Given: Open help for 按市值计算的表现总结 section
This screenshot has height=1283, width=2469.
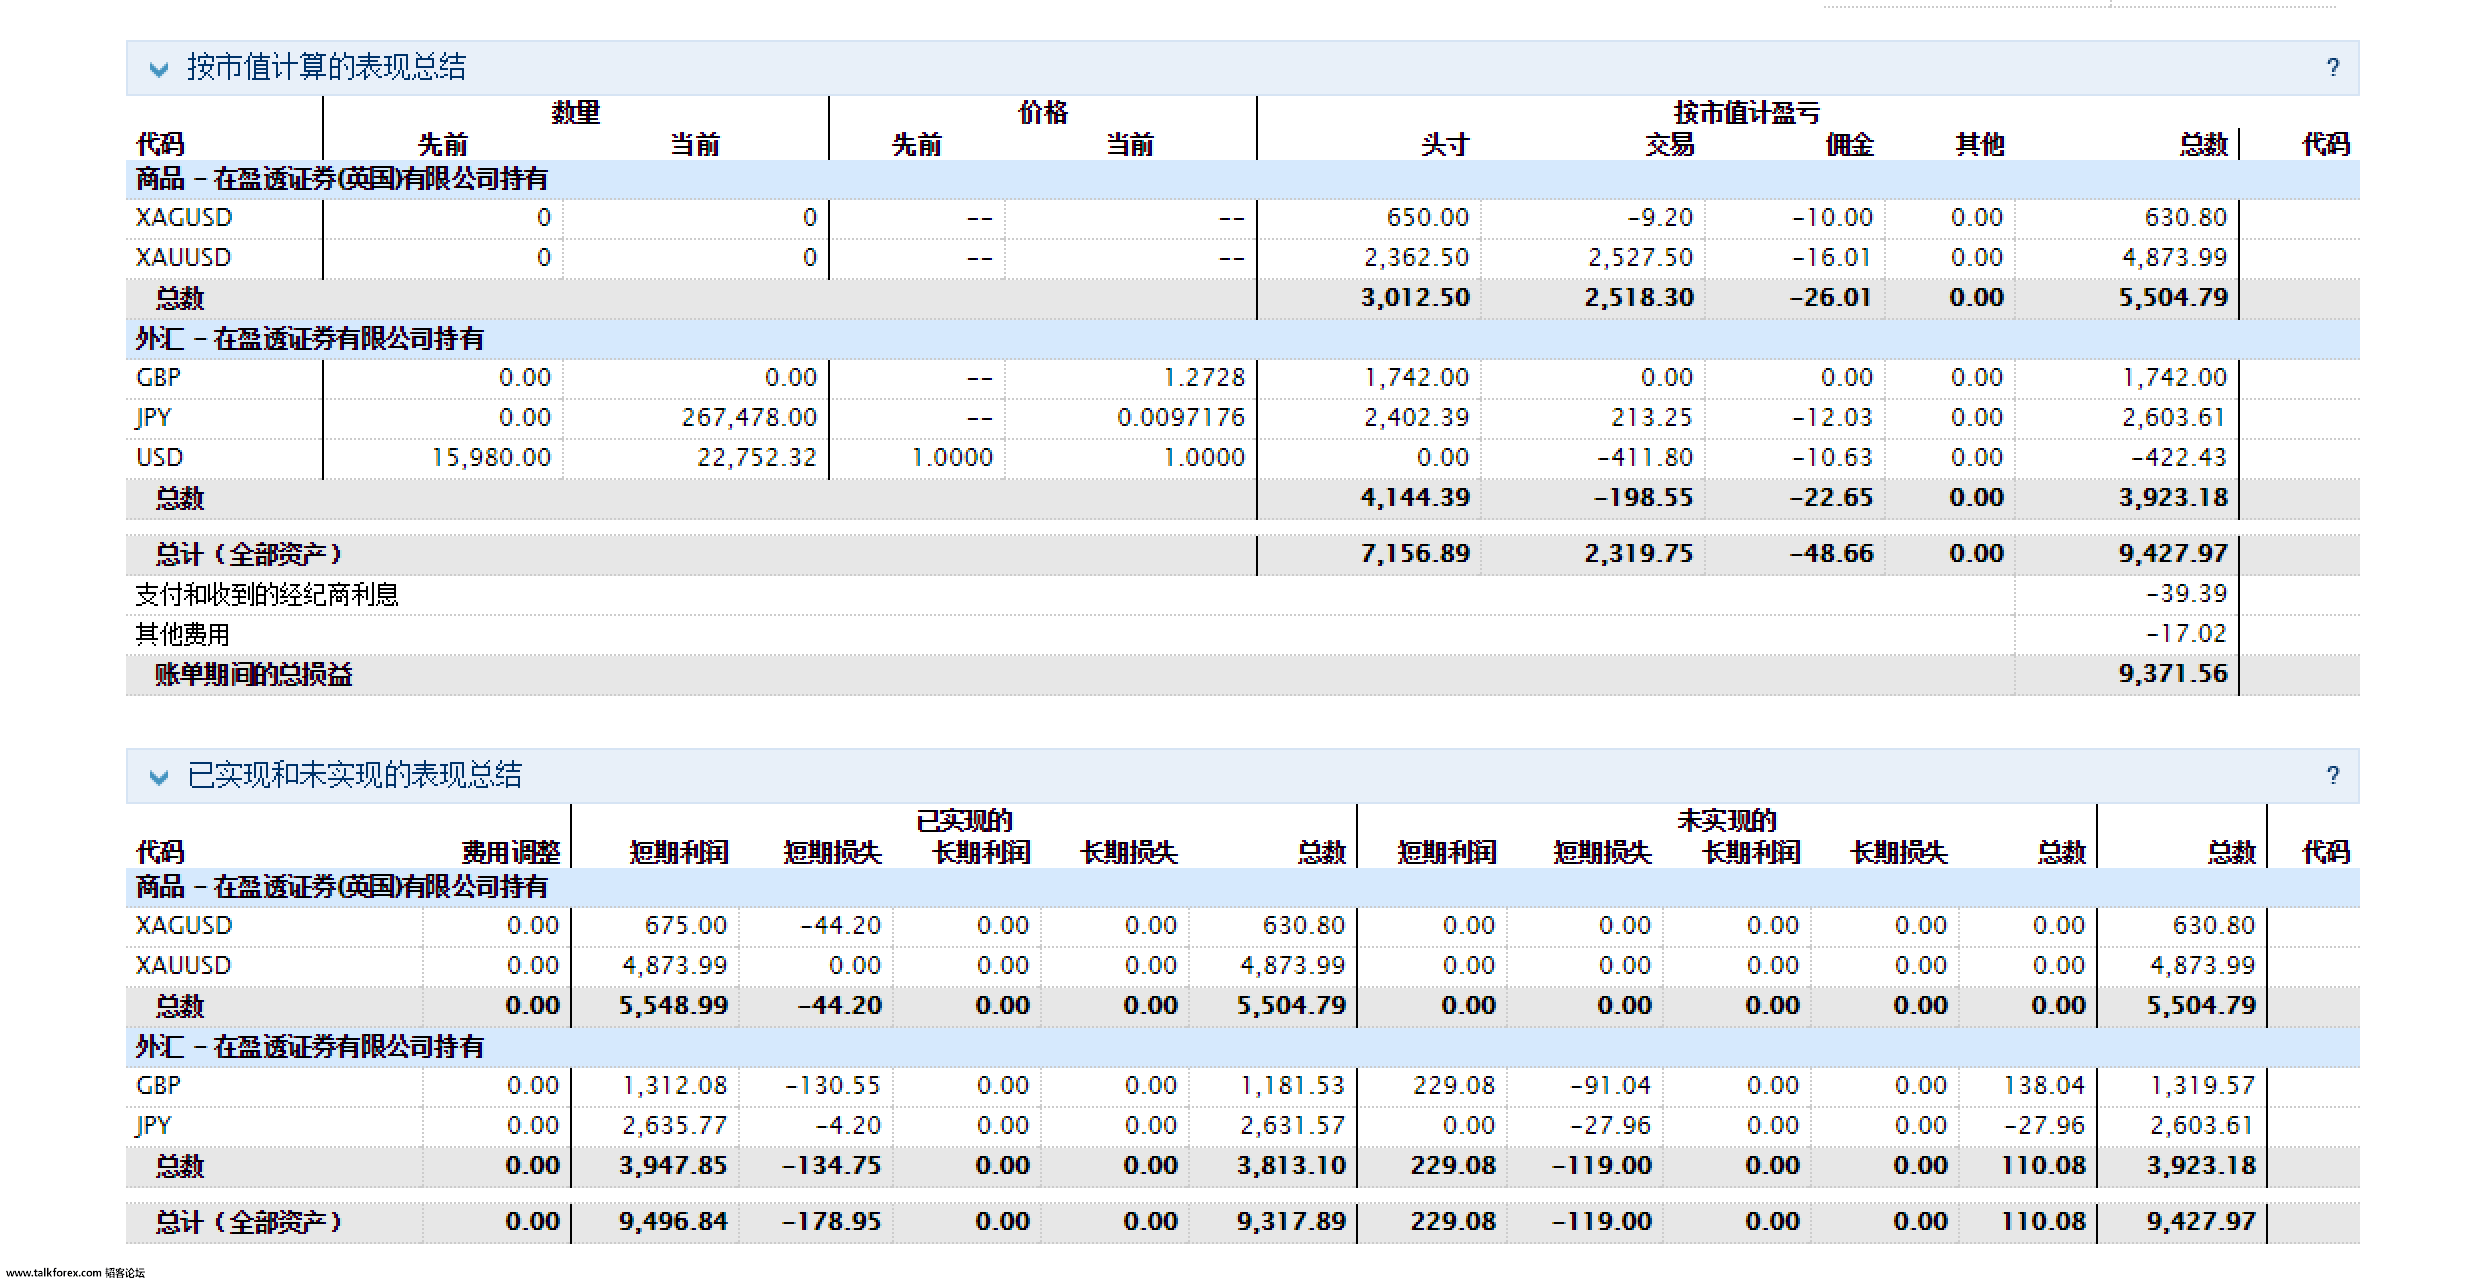Looking at the screenshot, I should [2332, 67].
